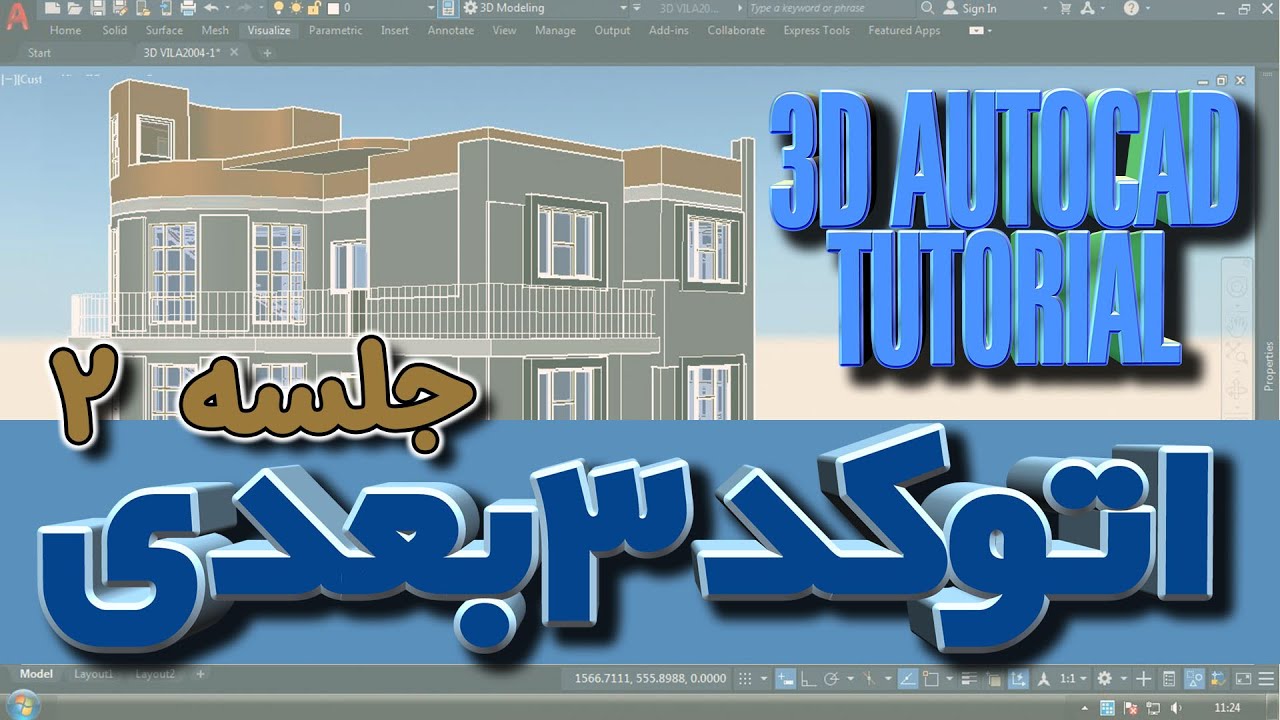Screen dimensions: 1280x720
Task: Click the layer light bulb icon
Action: click(279, 8)
